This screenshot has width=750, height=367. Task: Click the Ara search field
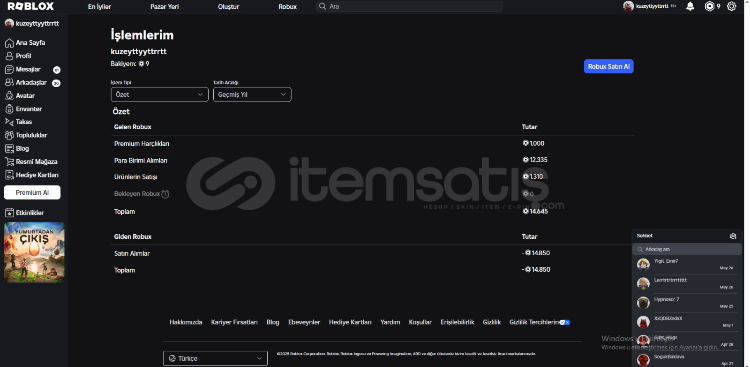click(409, 6)
